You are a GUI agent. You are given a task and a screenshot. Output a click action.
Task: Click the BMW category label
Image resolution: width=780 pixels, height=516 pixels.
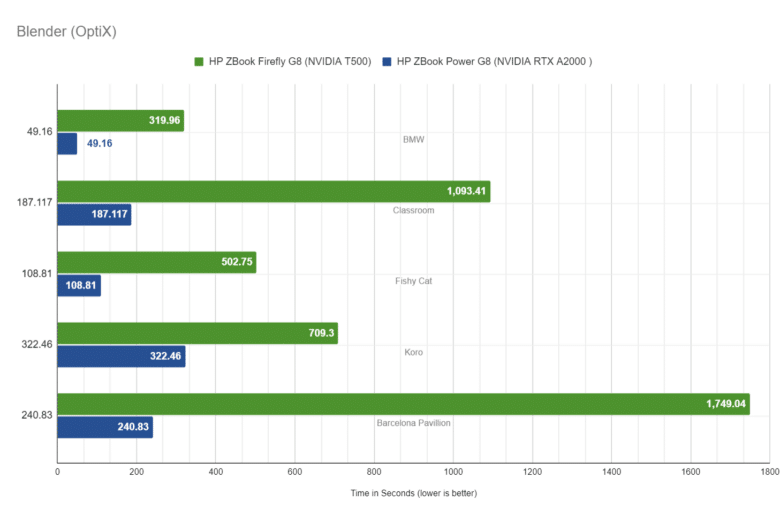click(x=413, y=139)
